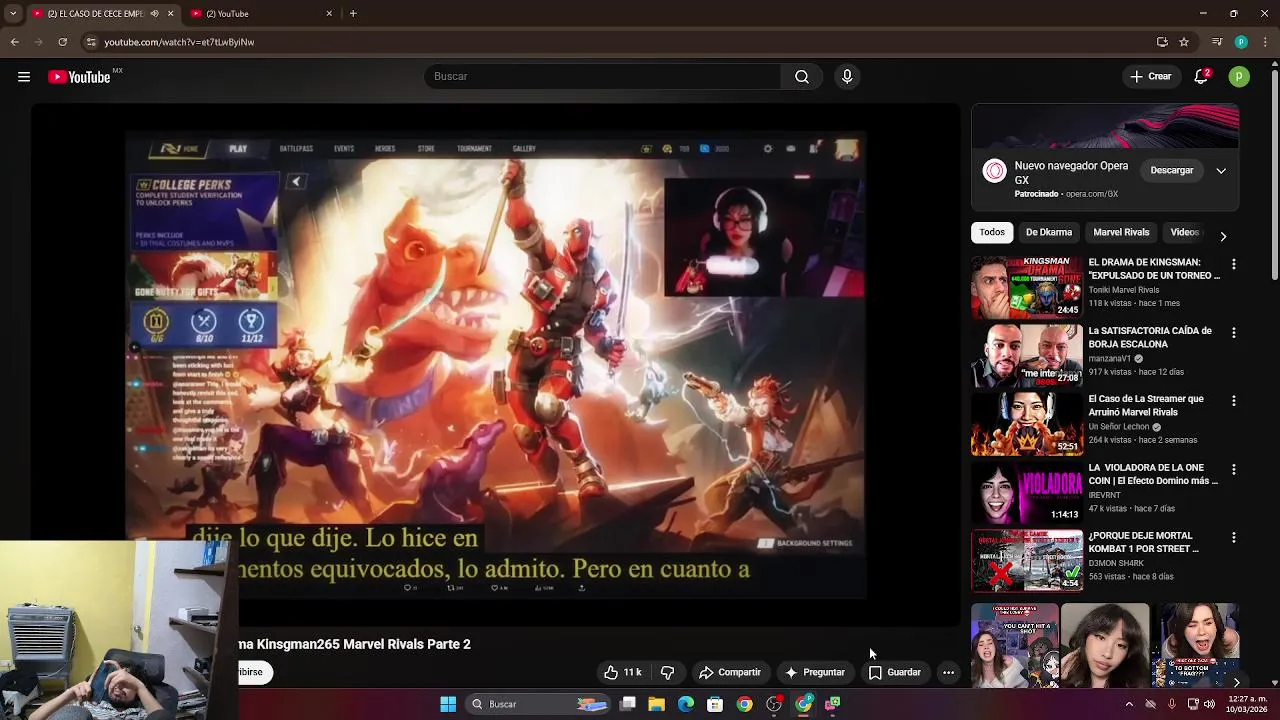Viewport: 1280px width, 720px height.
Task: Open a new browser tab
Action: point(353,14)
